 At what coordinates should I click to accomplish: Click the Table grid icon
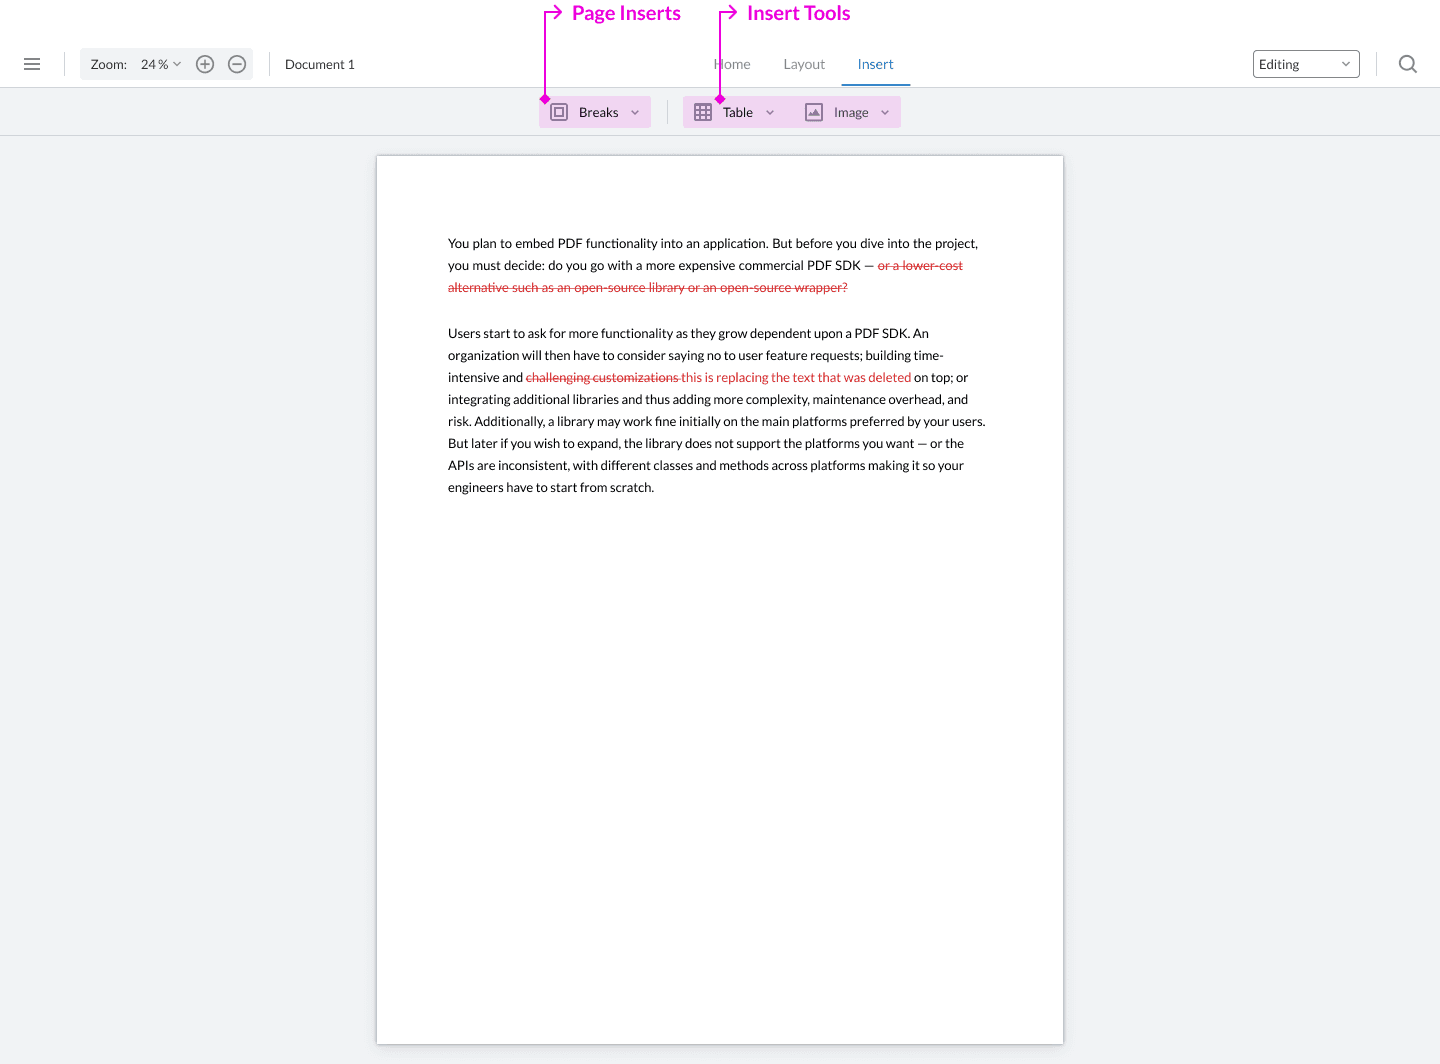coord(703,111)
